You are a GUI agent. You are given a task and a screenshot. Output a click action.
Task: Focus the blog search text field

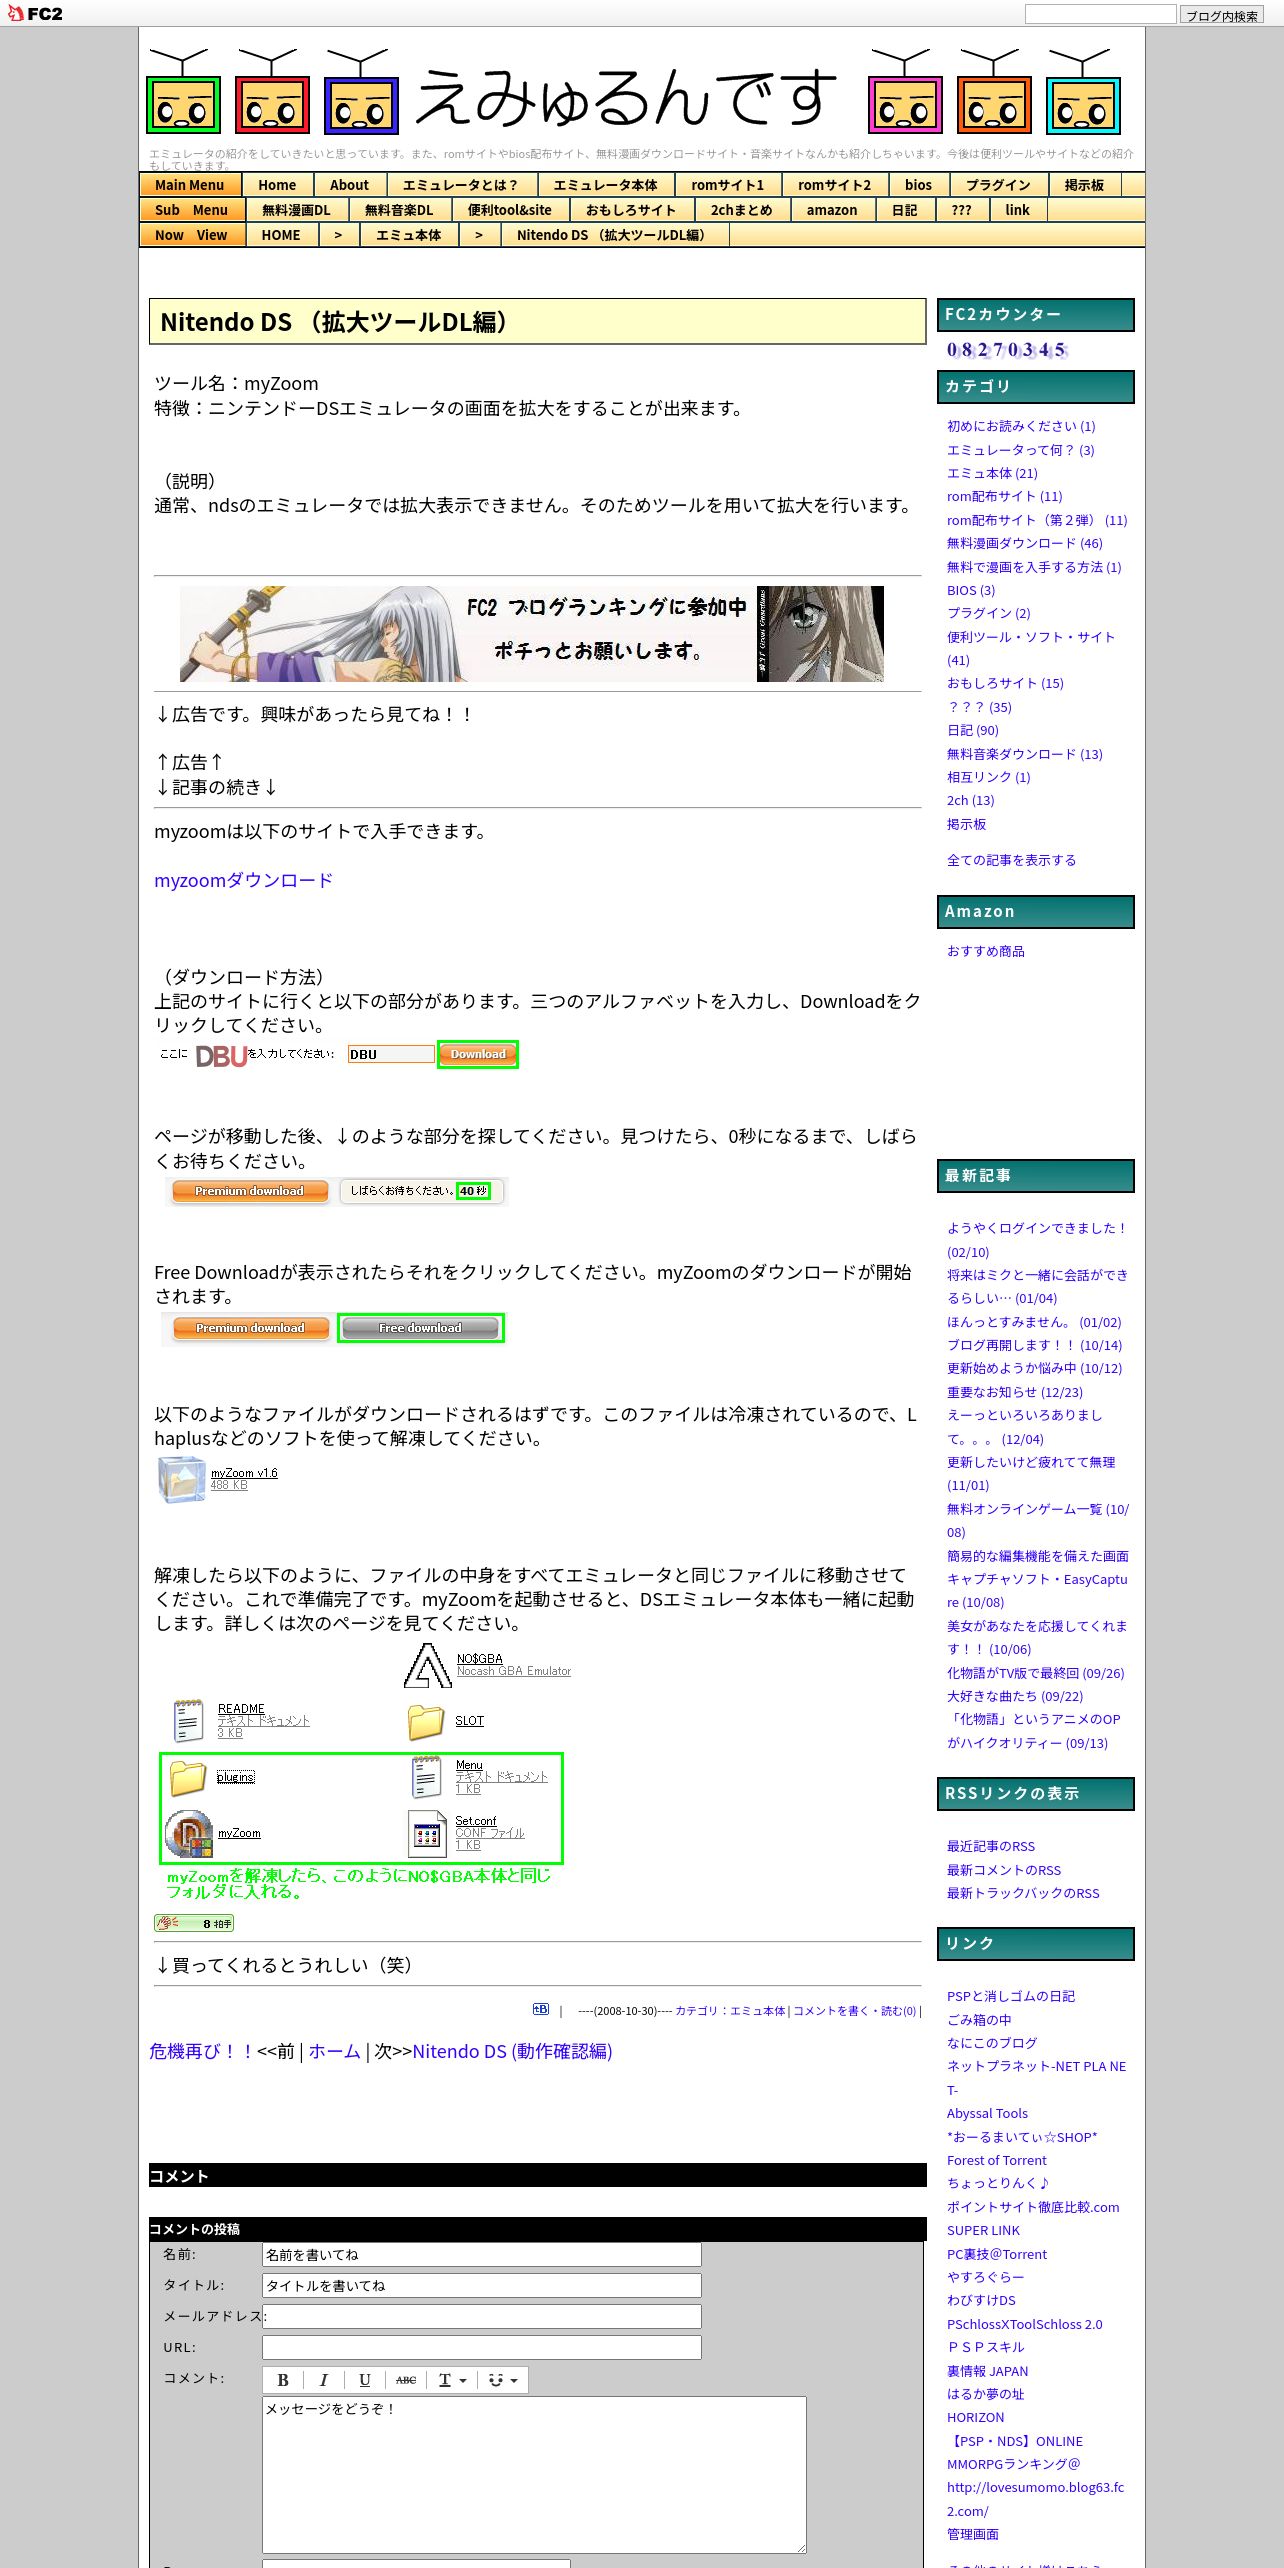1100,14
